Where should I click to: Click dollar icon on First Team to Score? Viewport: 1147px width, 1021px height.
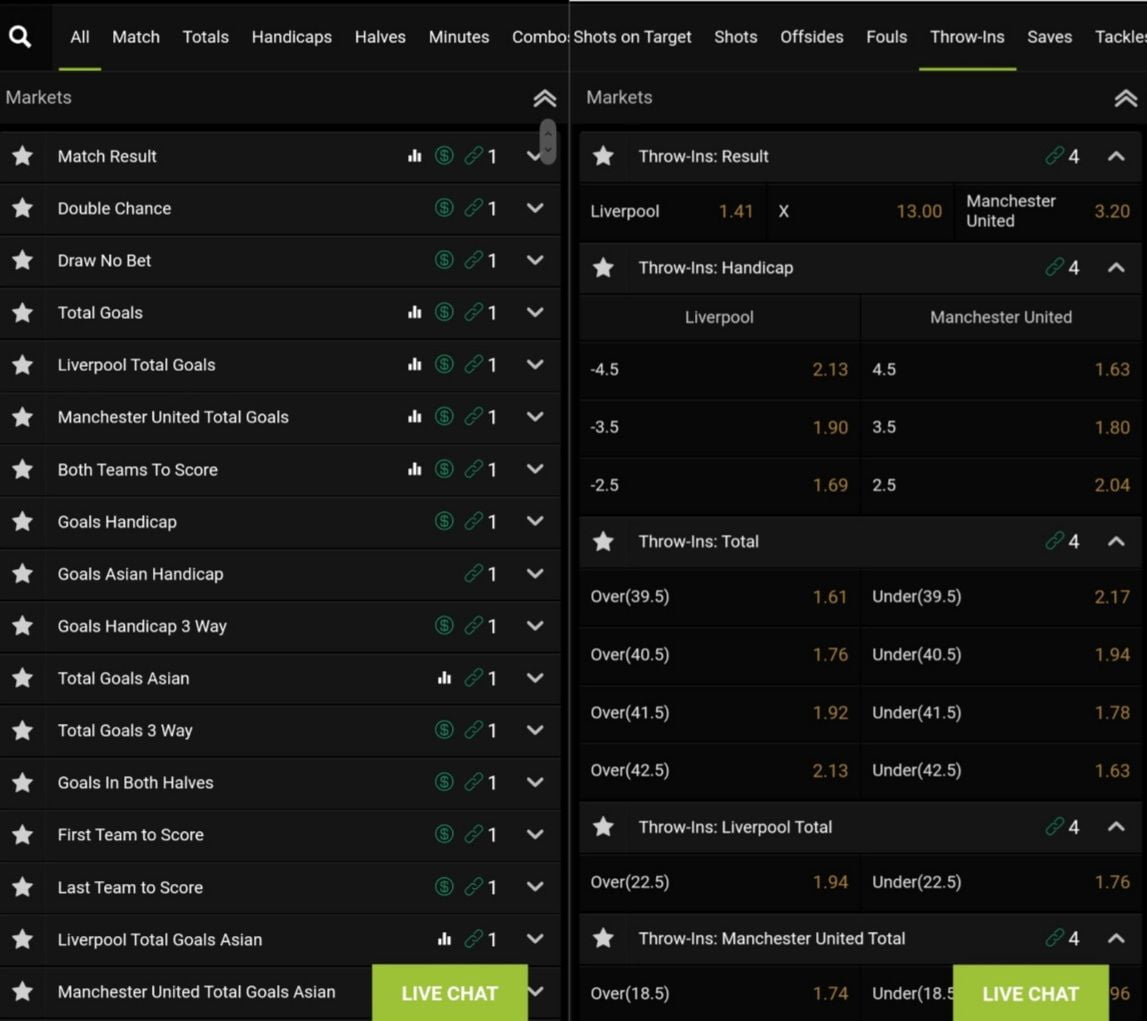pyautogui.click(x=444, y=835)
